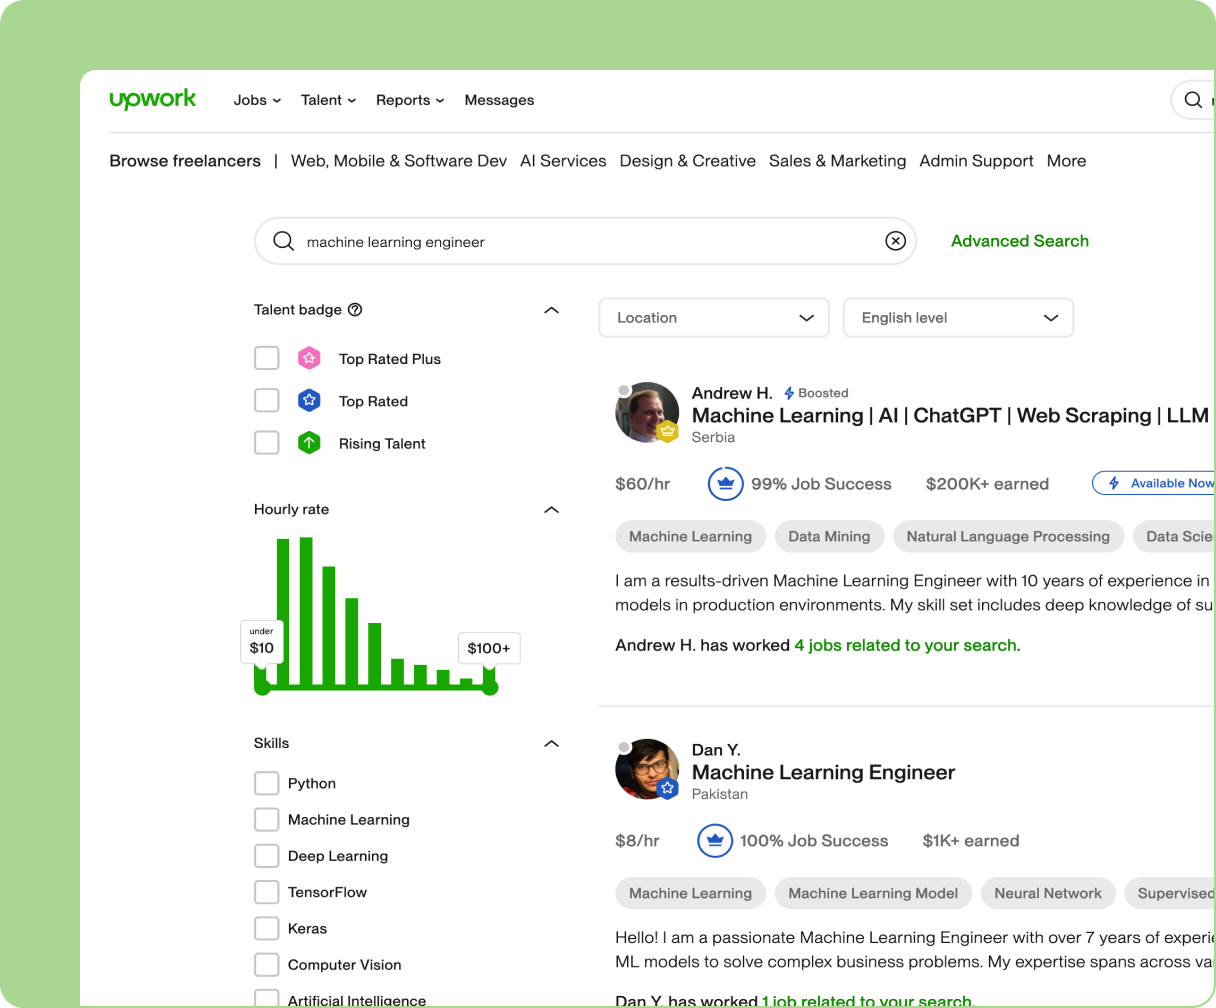Click the Advanced Search link
Image resolution: width=1216 pixels, height=1008 pixels.
1020,241
